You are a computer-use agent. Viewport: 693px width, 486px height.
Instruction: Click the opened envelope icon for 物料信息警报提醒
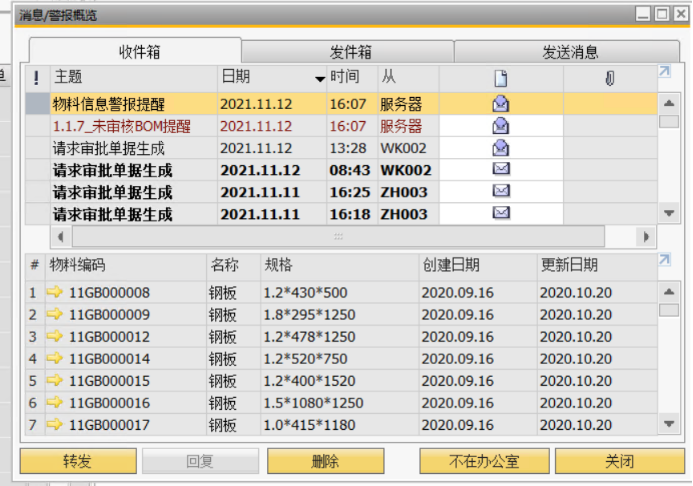tap(500, 102)
